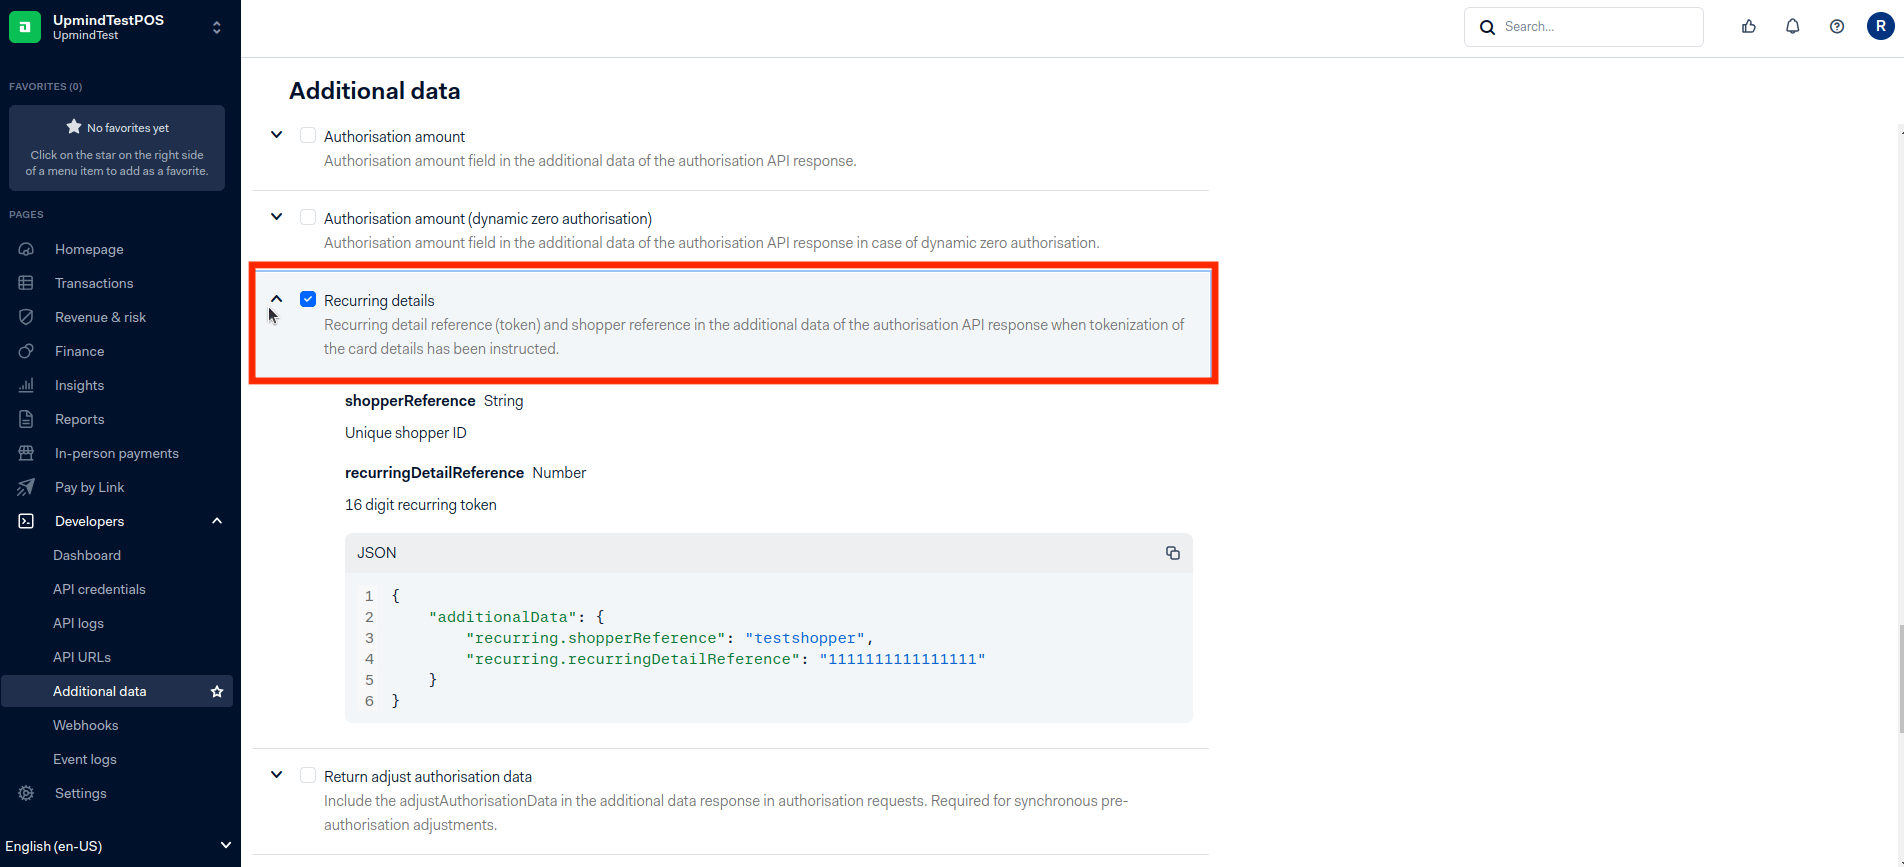Viewport: 1904px width, 867px height.
Task: Click the Settings gear icon
Action: pos(27,793)
